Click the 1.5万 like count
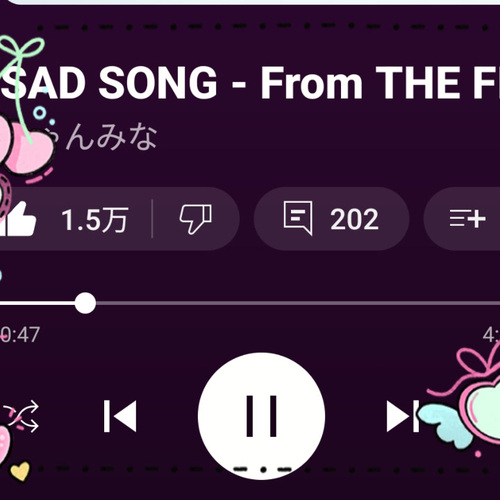 (94, 219)
